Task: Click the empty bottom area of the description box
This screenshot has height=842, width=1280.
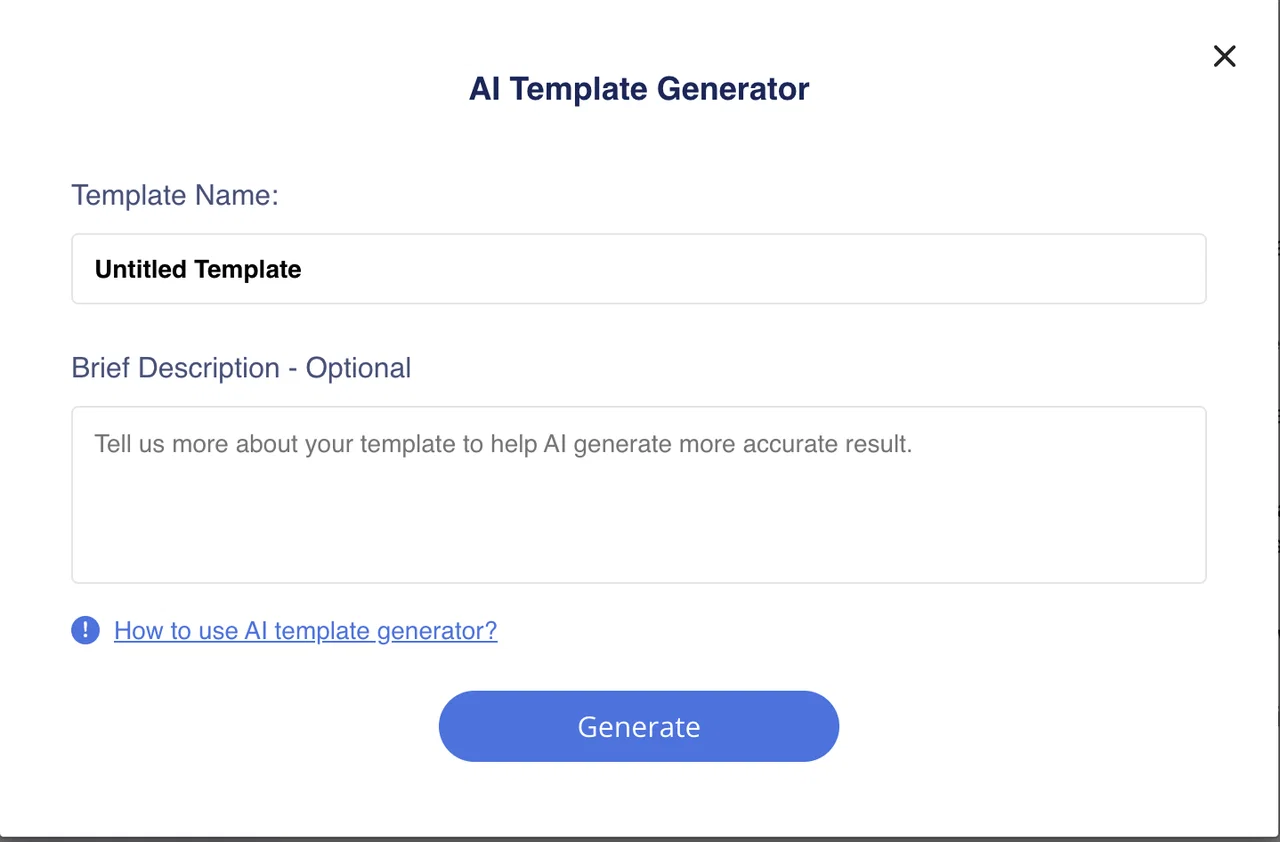Action: pyautogui.click(x=639, y=540)
